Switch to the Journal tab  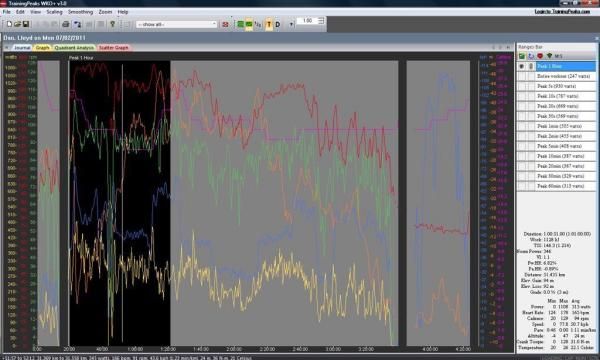click(22, 47)
